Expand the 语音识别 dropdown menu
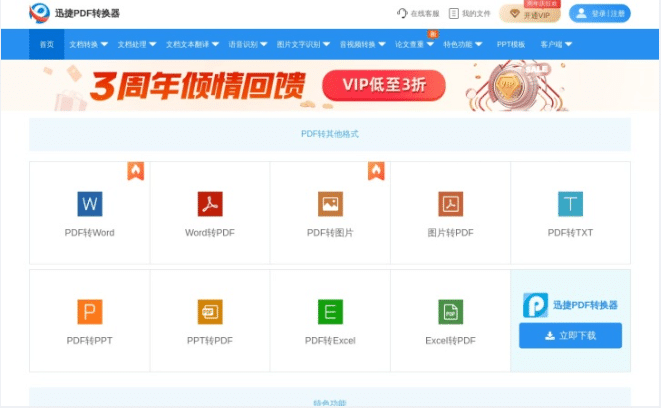The height and width of the screenshot is (408, 661). pyautogui.click(x=248, y=44)
